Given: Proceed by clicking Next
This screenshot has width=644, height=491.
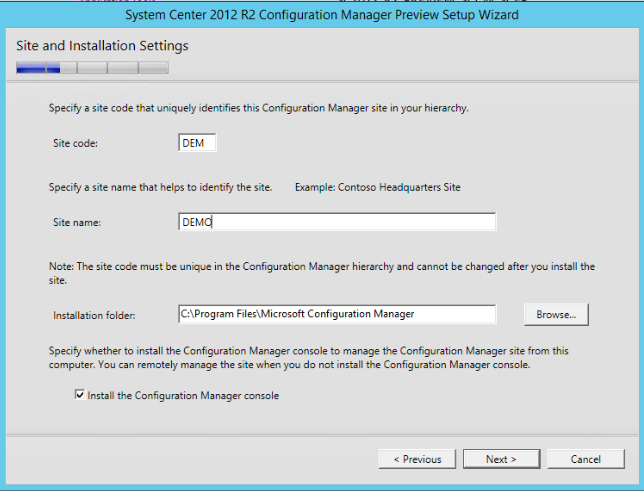Looking at the screenshot, I should (x=500, y=459).
